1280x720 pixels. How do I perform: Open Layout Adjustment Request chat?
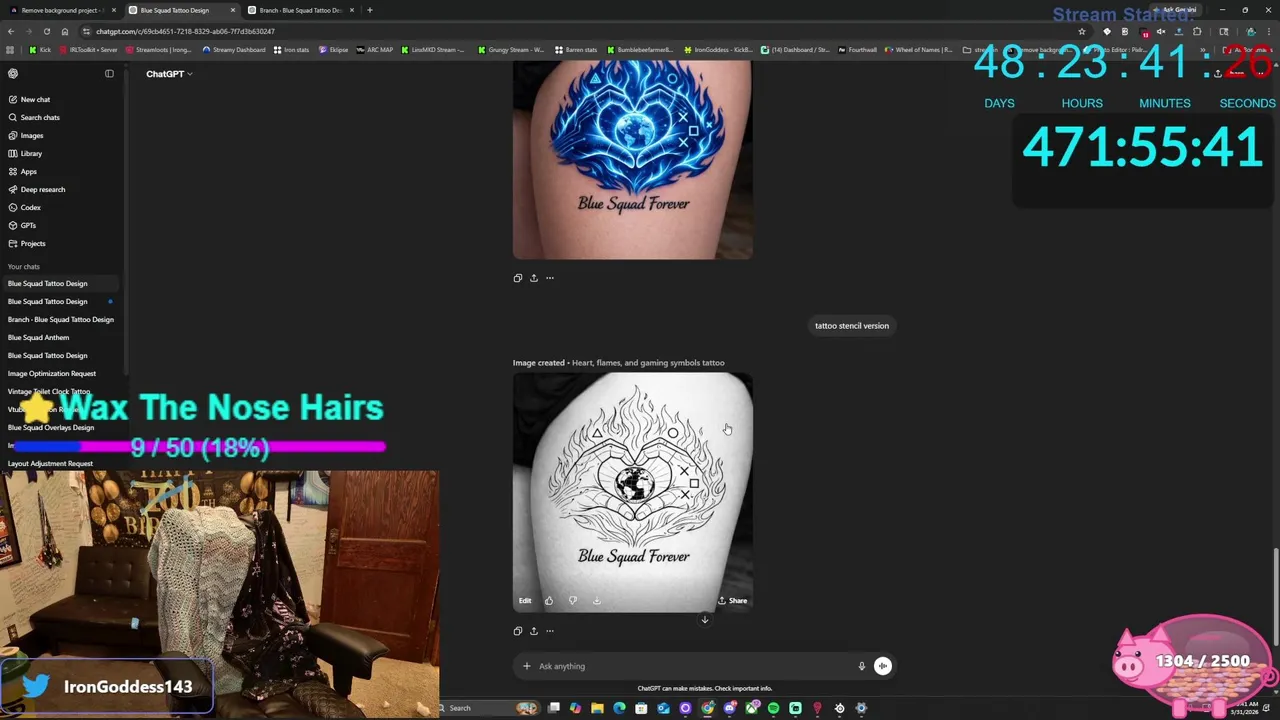60,463
